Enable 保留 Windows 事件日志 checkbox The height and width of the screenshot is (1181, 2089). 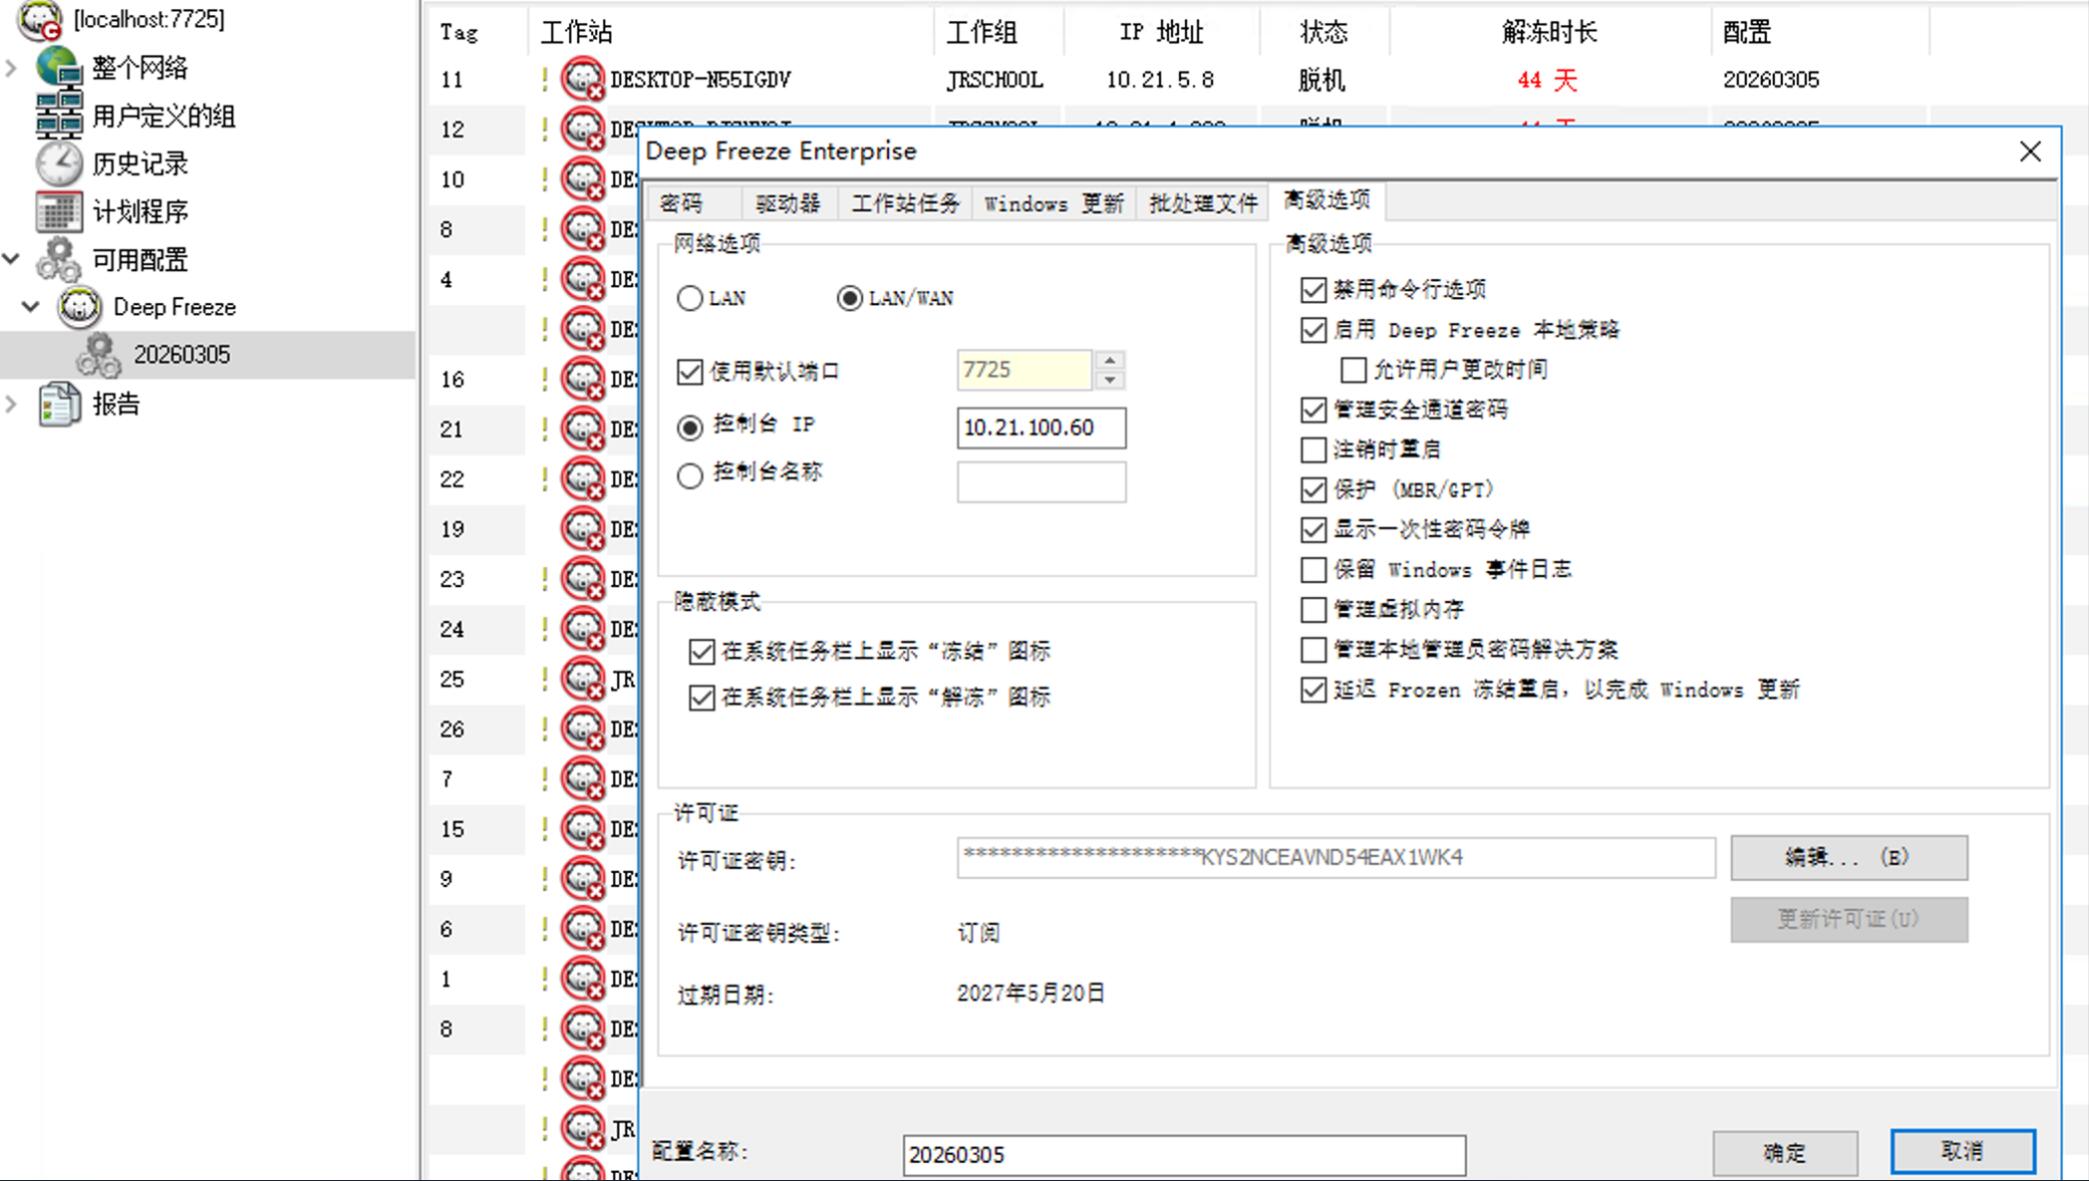tap(1313, 570)
